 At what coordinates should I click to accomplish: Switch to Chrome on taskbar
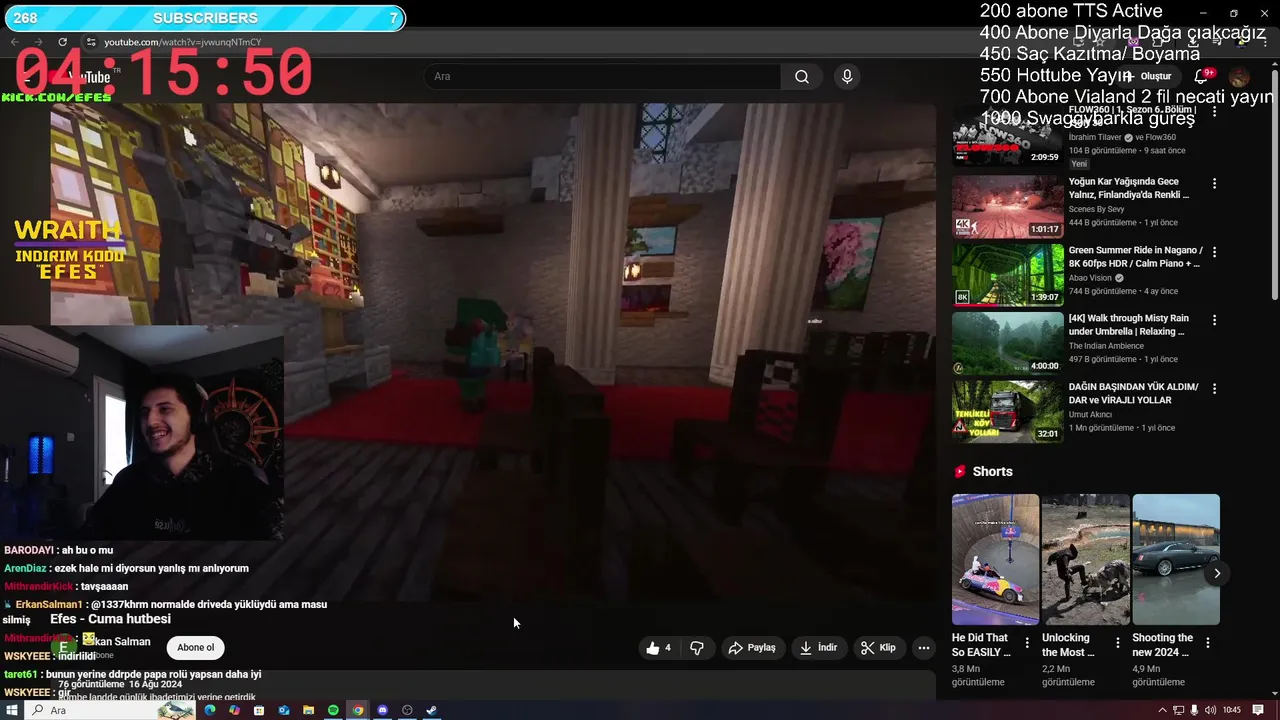pyautogui.click(x=357, y=710)
